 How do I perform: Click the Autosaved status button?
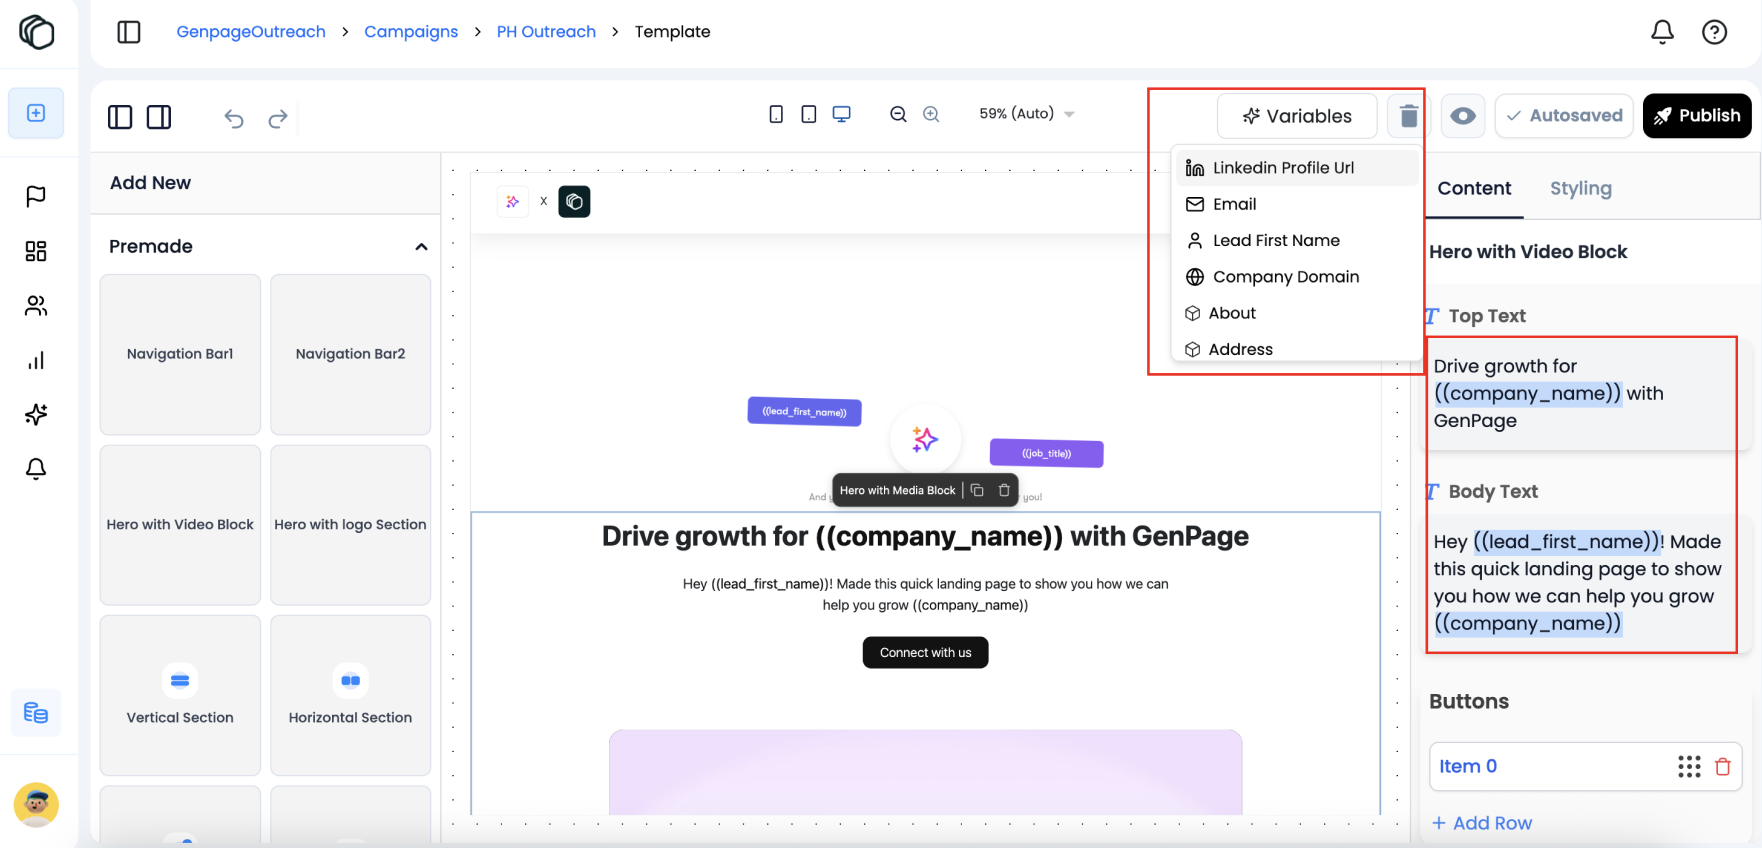pos(1564,116)
